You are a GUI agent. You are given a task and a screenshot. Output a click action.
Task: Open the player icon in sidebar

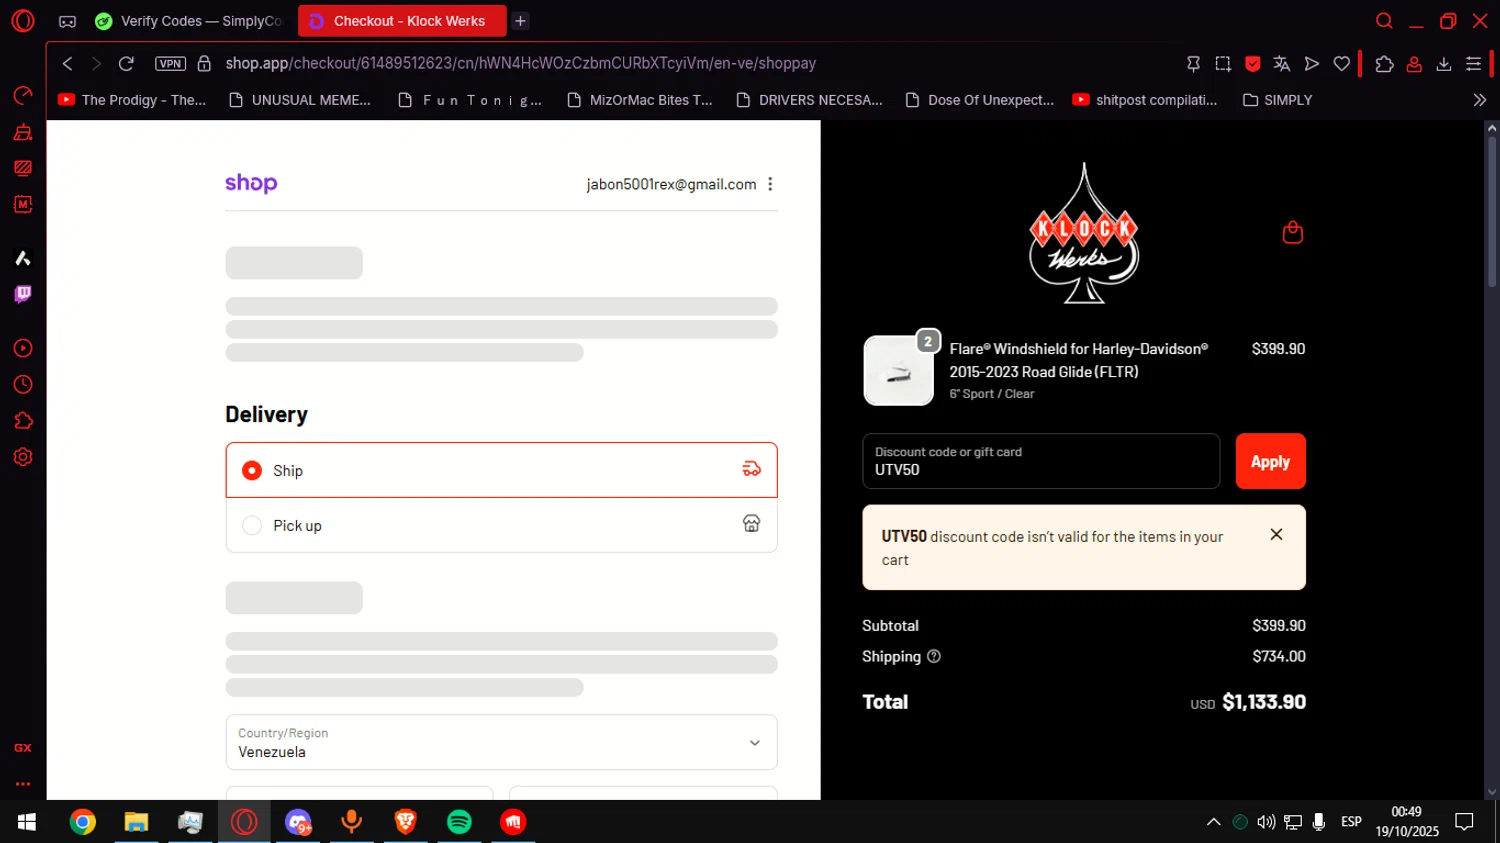pyautogui.click(x=22, y=348)
